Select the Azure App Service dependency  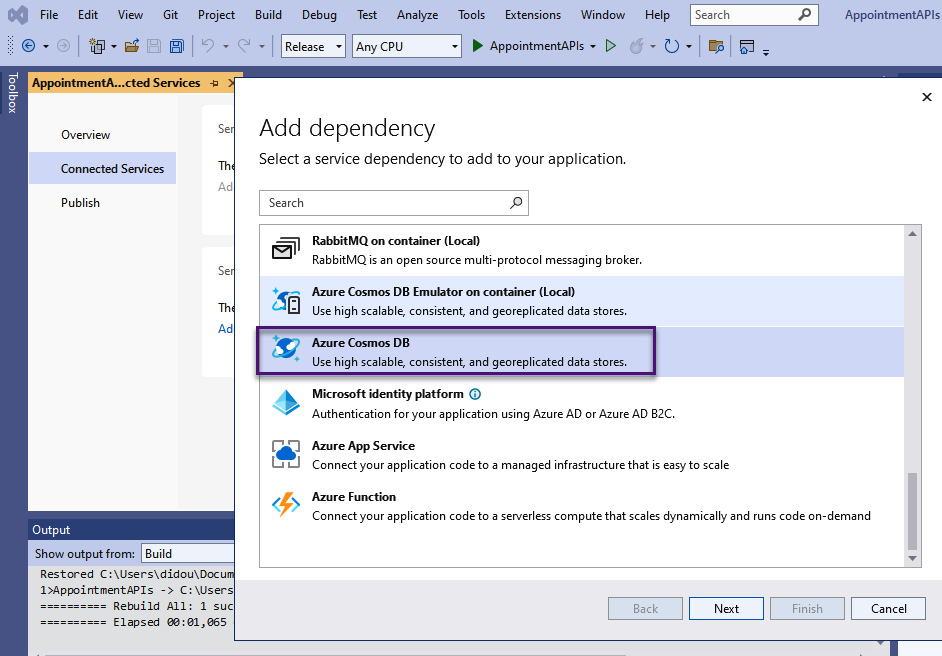(x=582, y=455)
